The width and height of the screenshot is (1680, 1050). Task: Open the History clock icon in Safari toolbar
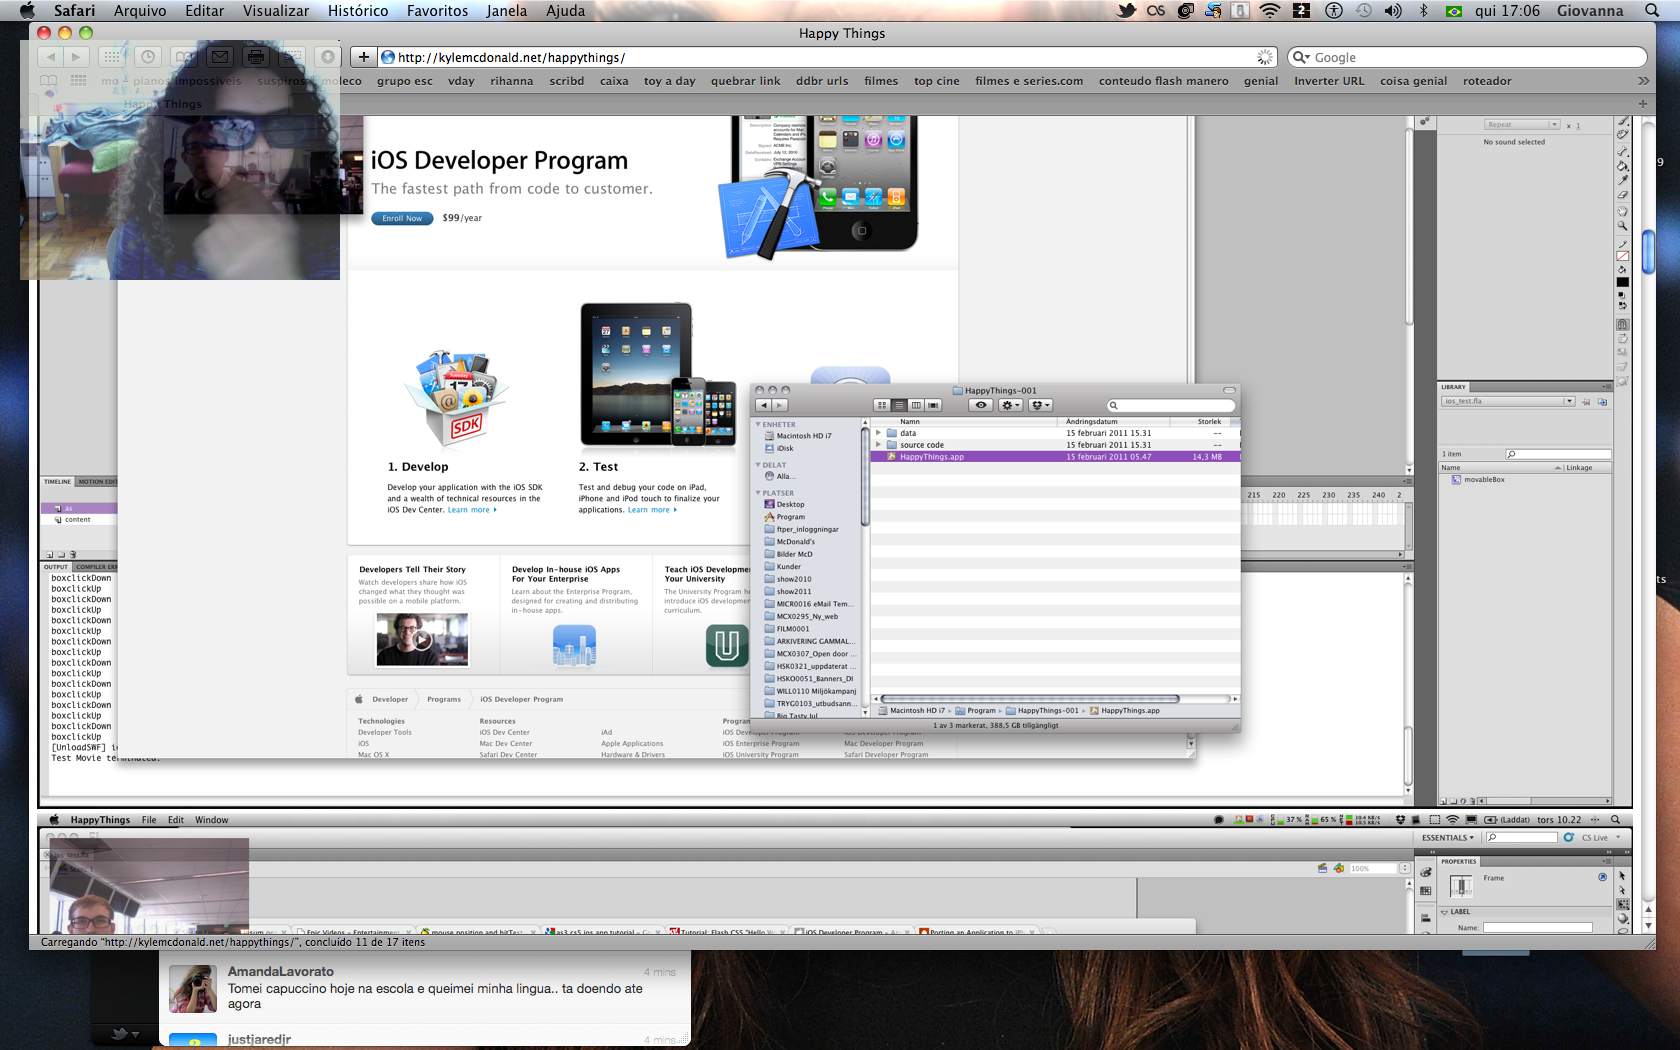point(148,57)
